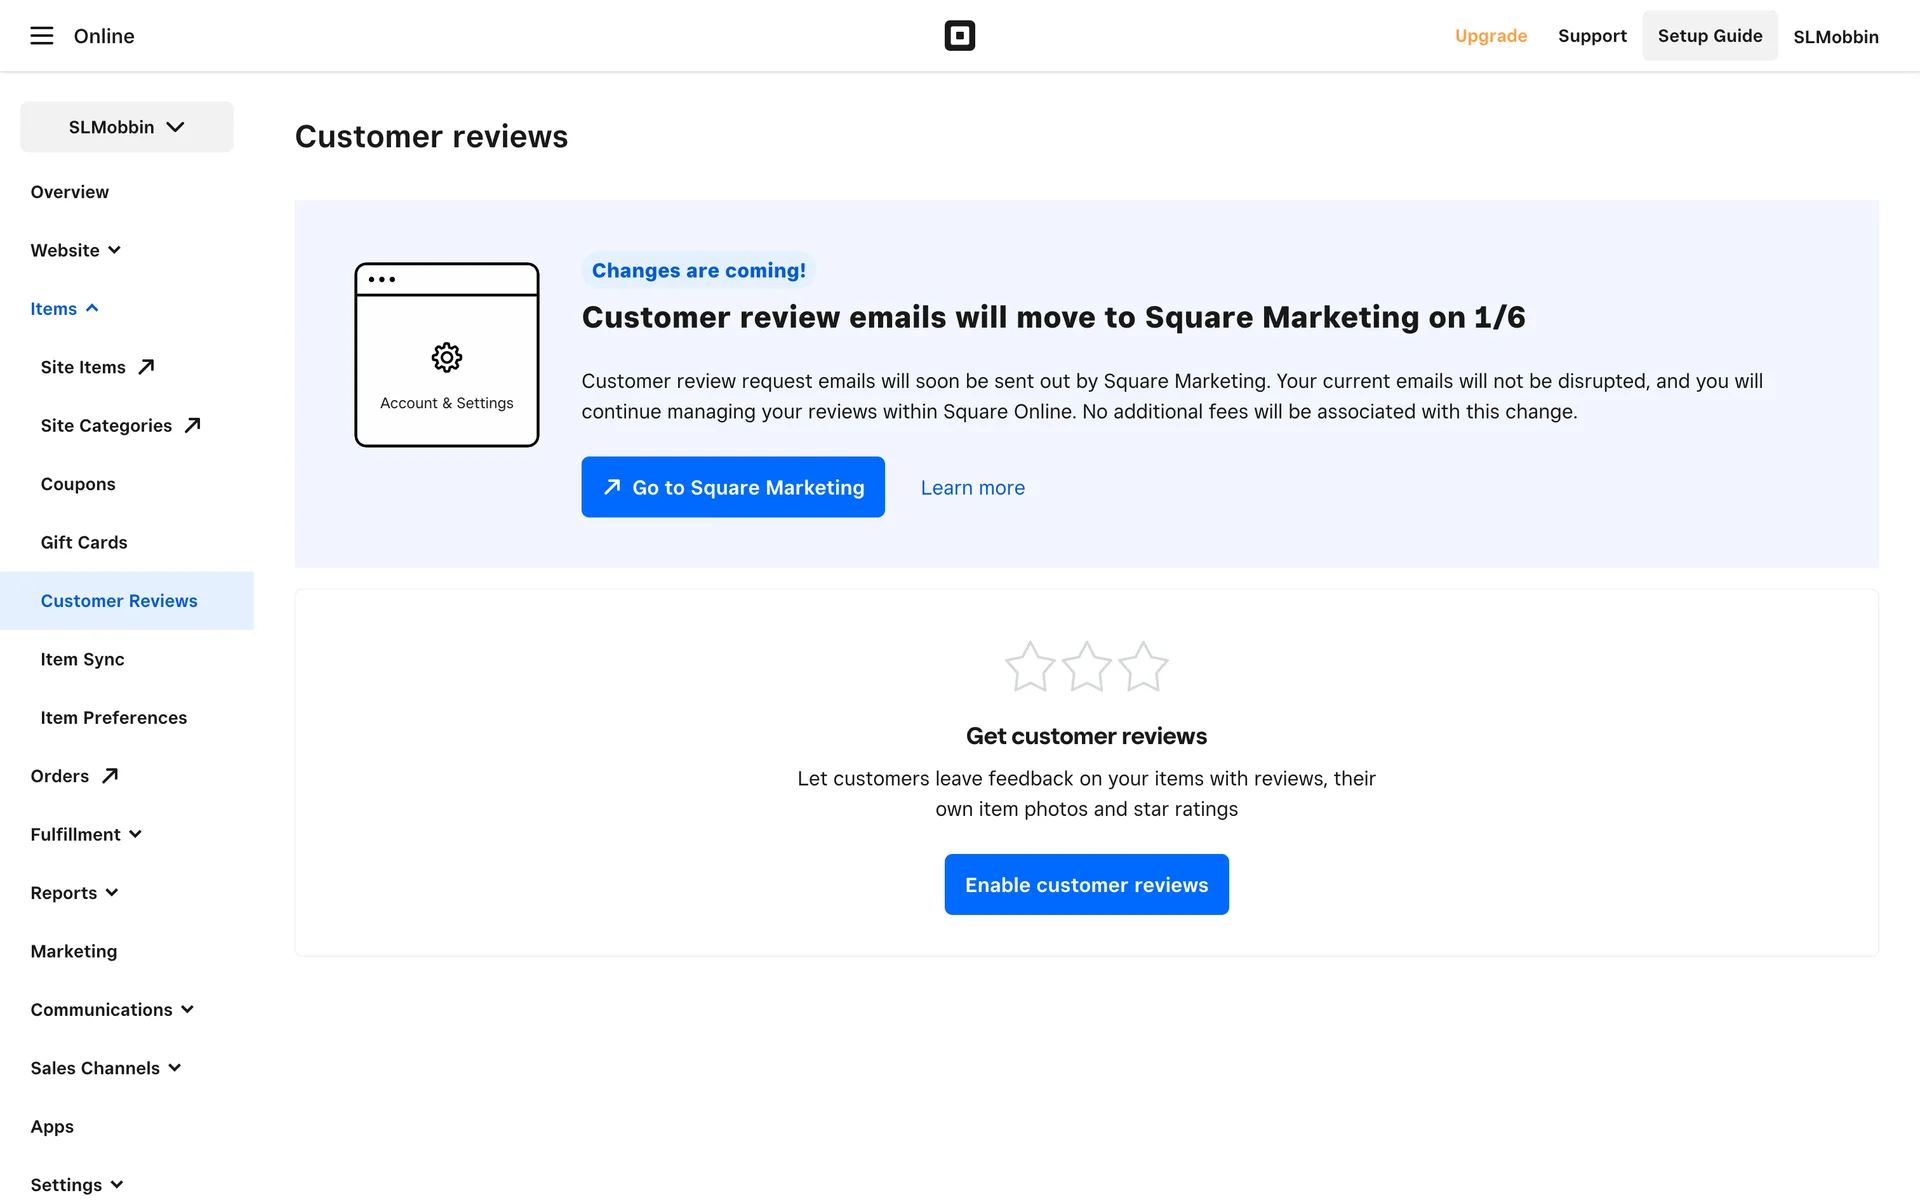The image size is (1920, 1200).
Task: Click the Site Items external arrow icon
Action: pos(146,367)
